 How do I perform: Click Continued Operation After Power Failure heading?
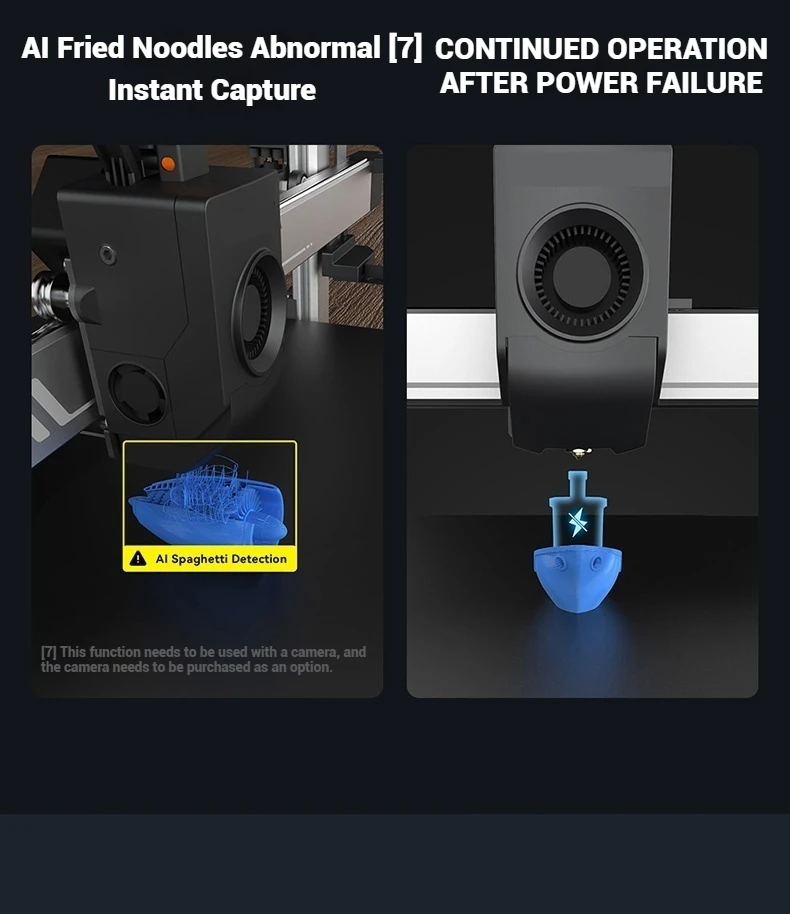pyautogui.click(x=601, y=65)
